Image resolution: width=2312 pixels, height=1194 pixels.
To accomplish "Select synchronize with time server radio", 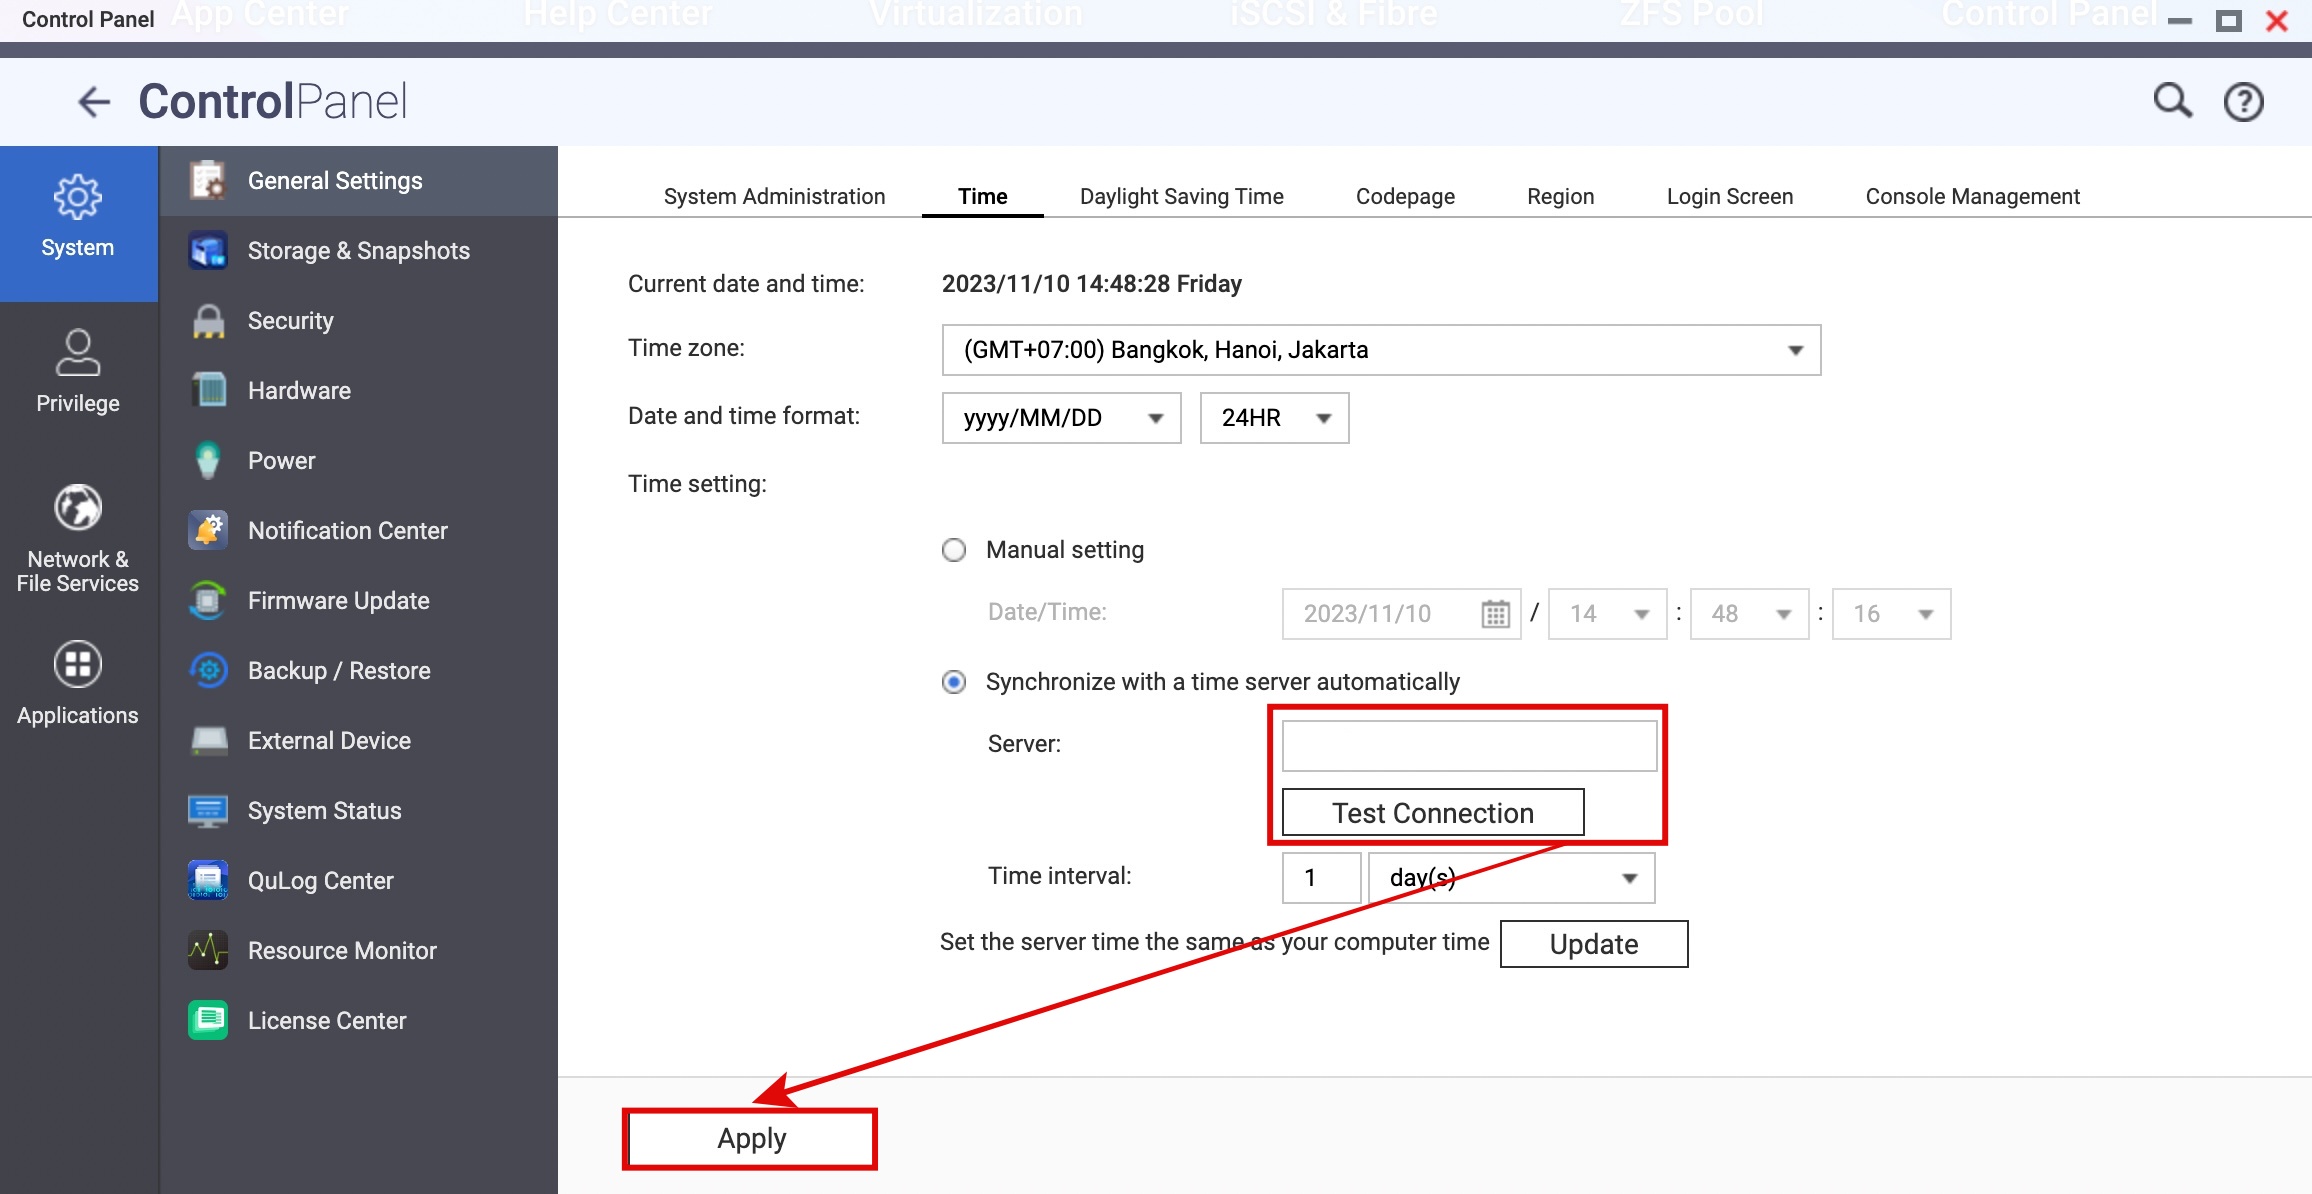I will coord(954,682).
